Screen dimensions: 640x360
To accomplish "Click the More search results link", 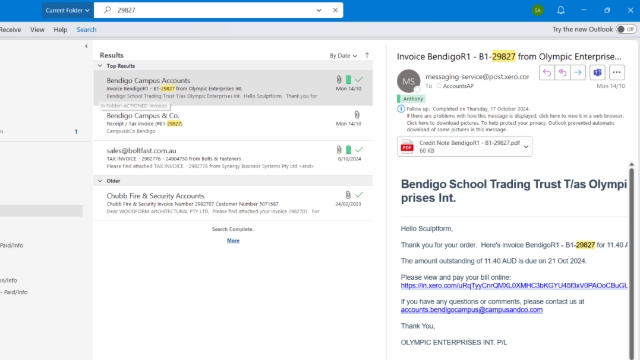I will click(233, 240).
